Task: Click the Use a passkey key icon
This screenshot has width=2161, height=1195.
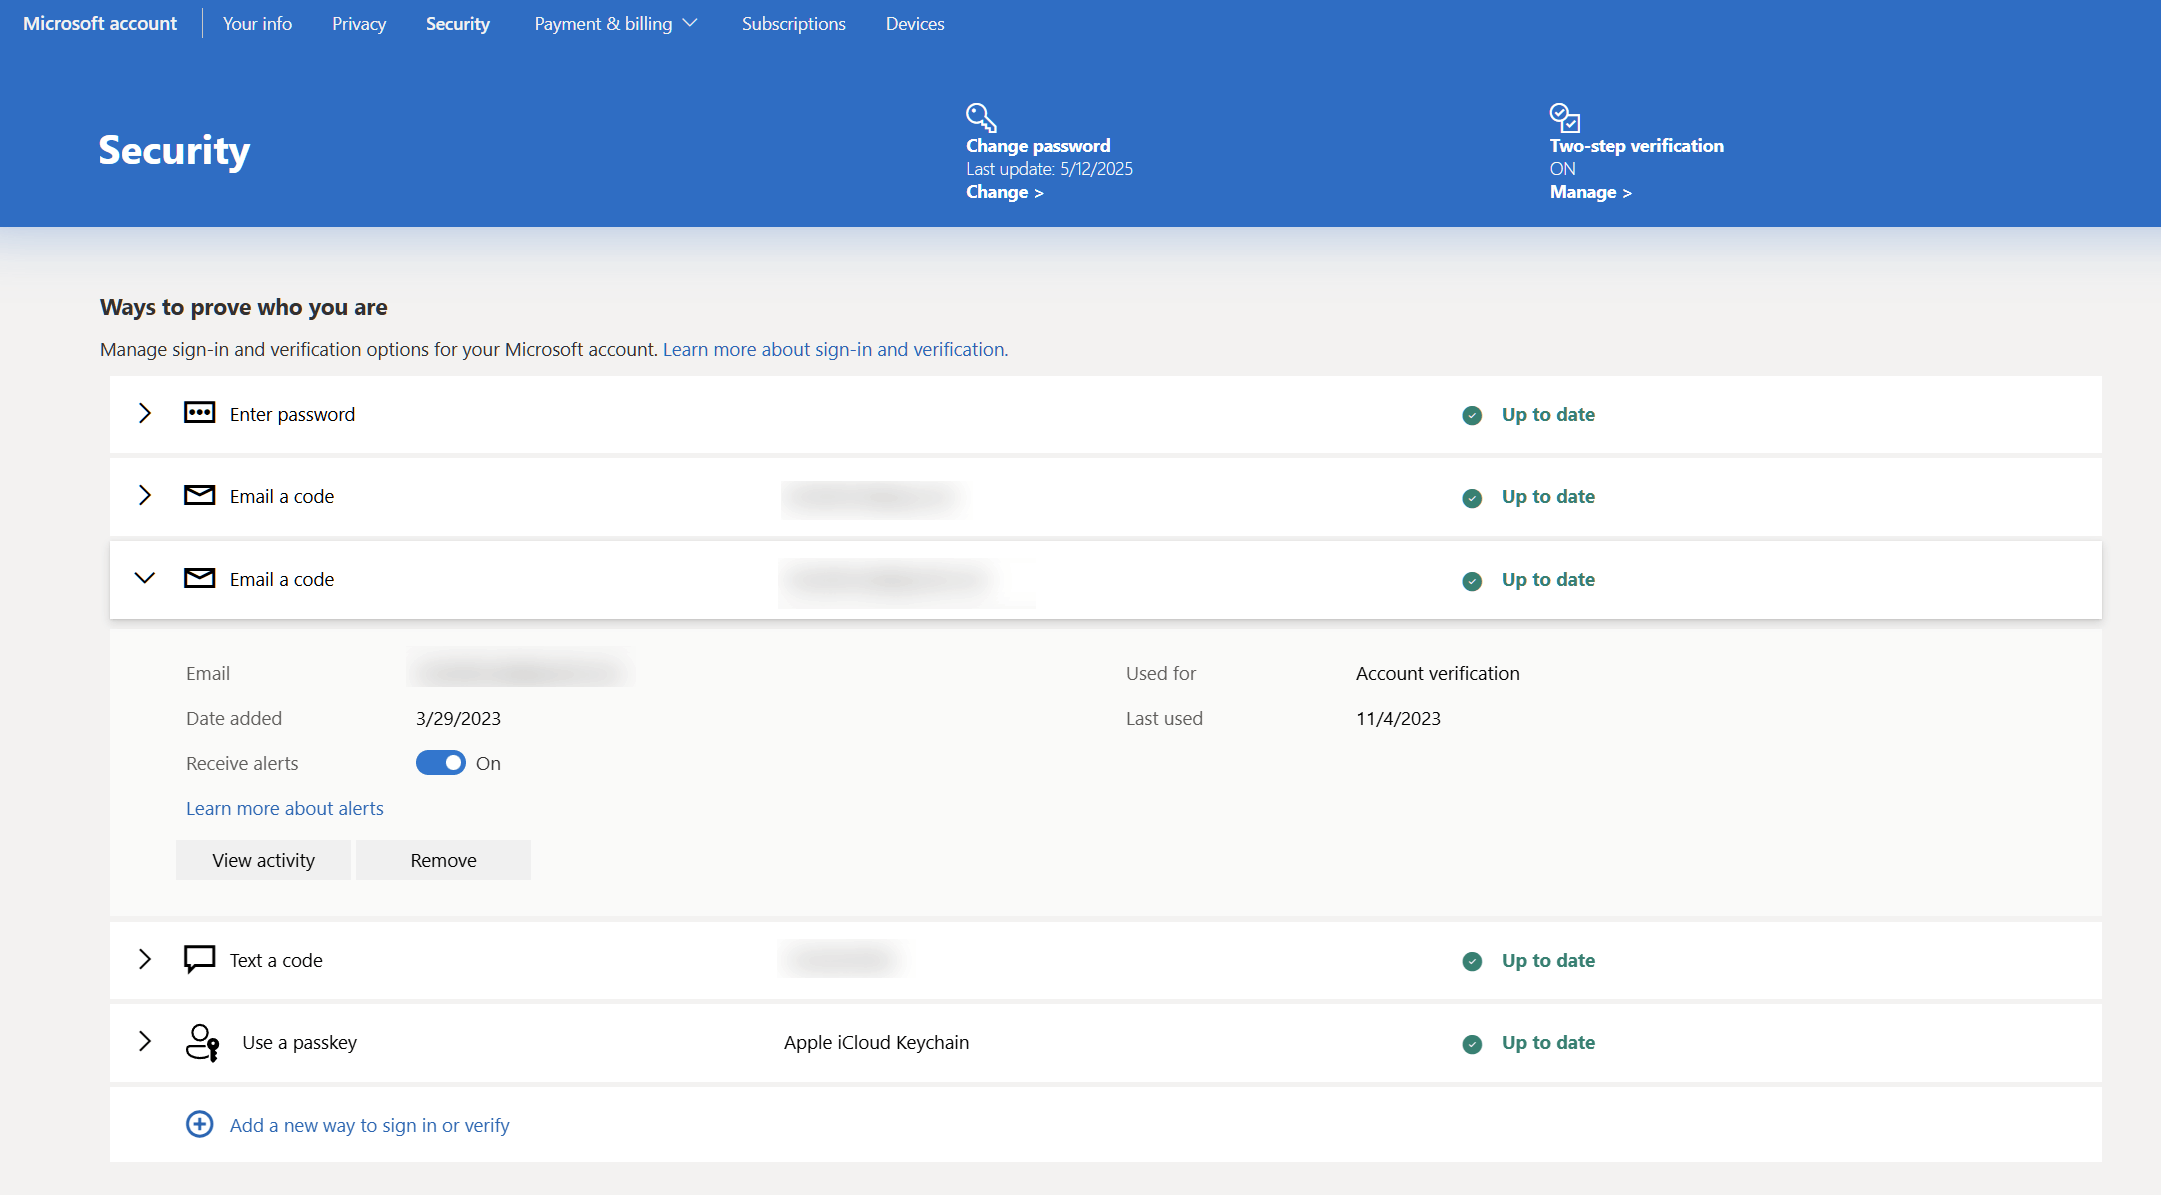Action: point(201,1041)
